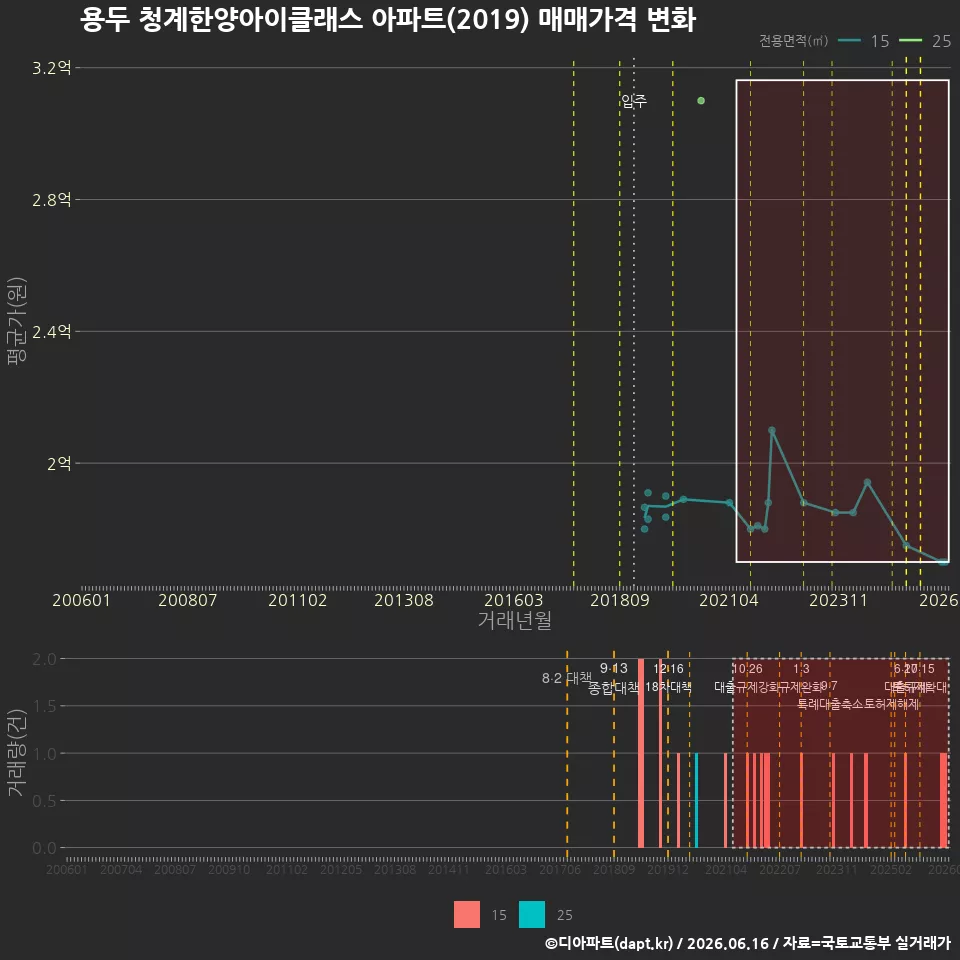The image size is (960, 960).
Task: Select the cyan 25㎡ volume bar
Action: 696,800
